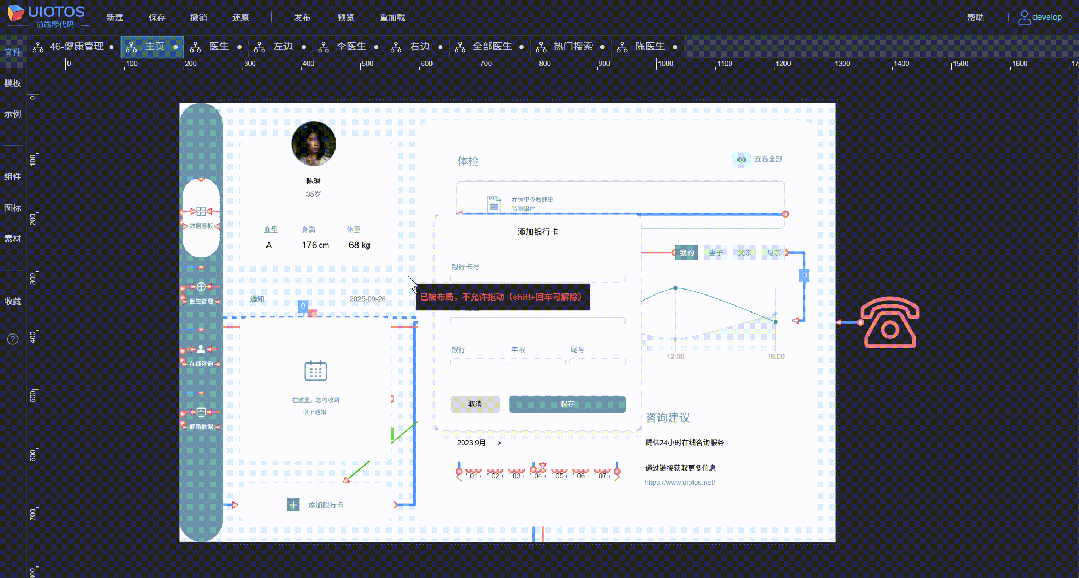Switch to the 右边 tab
The width and height of the screenshot is (1079, 578).
(x=419, y=47)
